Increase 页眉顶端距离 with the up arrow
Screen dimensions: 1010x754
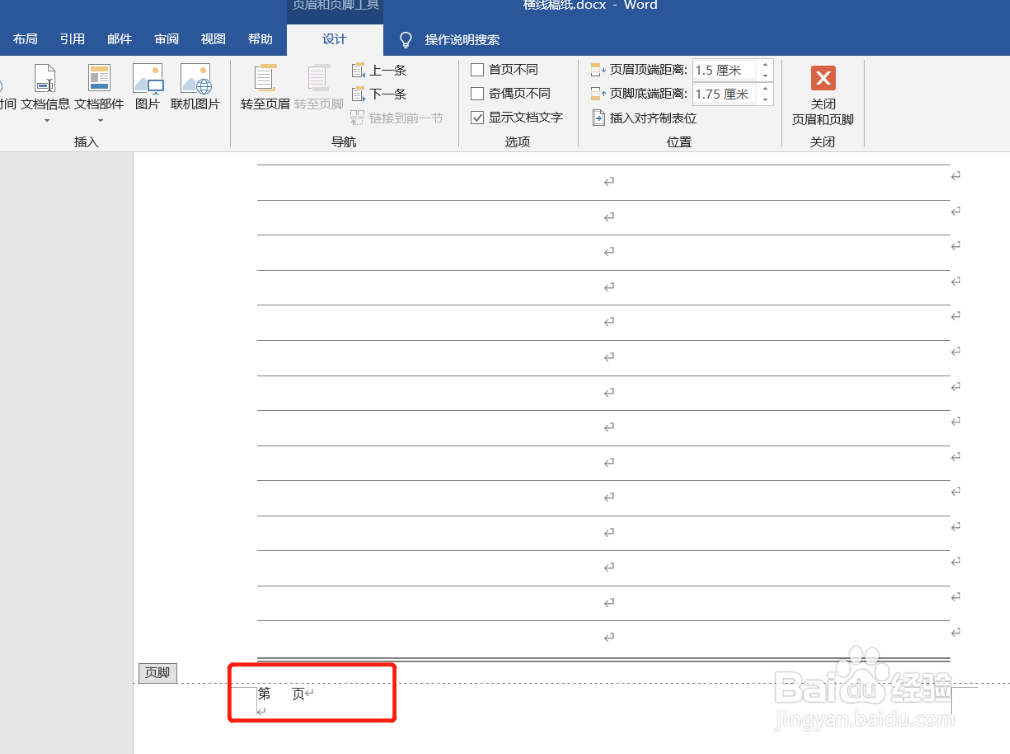(x=765, y=64)
